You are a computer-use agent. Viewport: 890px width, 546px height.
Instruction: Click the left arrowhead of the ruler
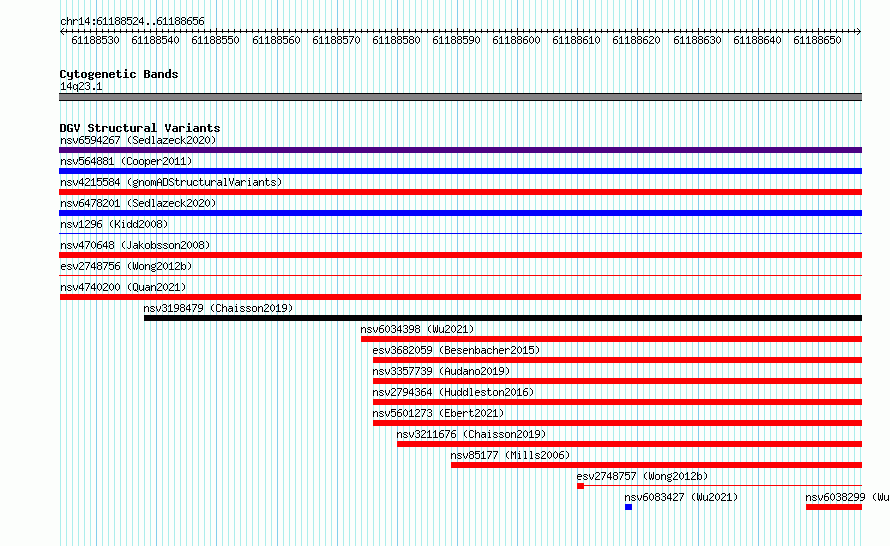[x=62, y=31]
